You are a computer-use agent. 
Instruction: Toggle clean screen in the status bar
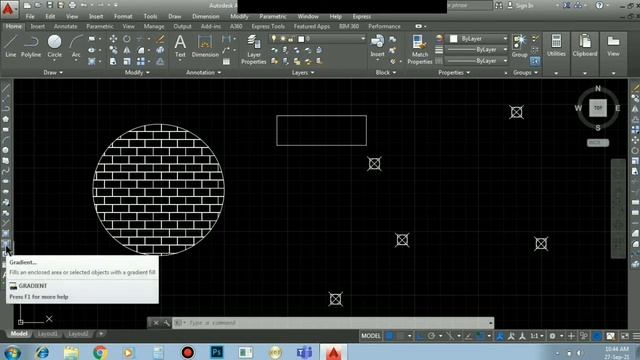pos(625,336)
